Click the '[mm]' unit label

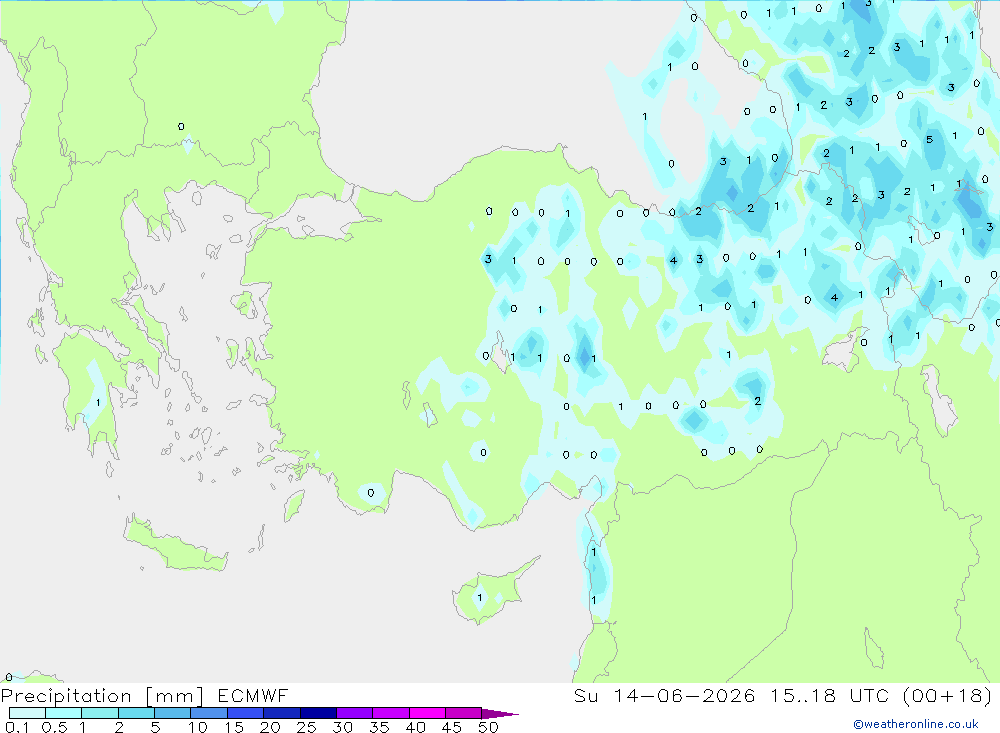point(175,696)
